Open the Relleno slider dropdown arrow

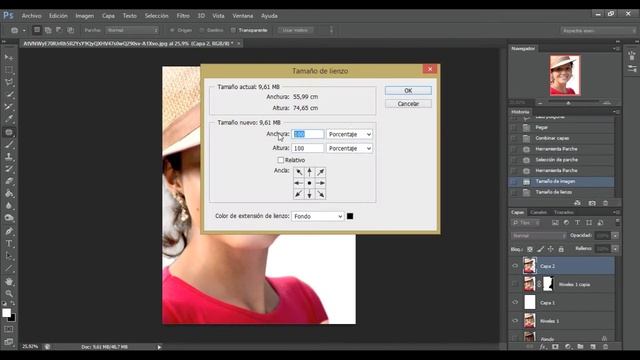click(615, 249)
